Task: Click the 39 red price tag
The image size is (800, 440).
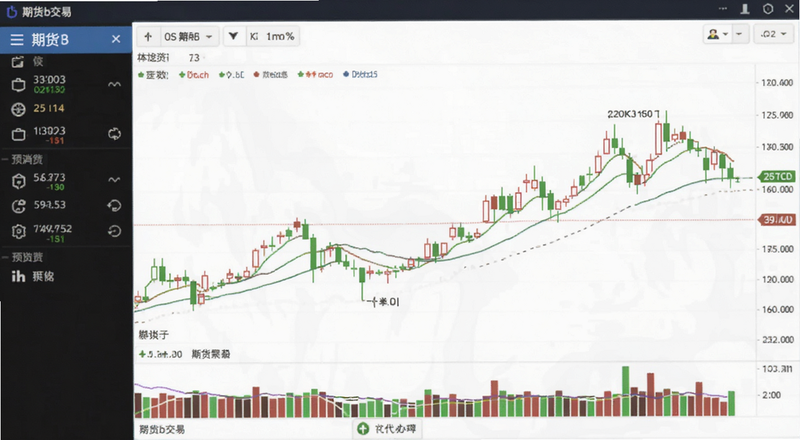Action: 777,220
